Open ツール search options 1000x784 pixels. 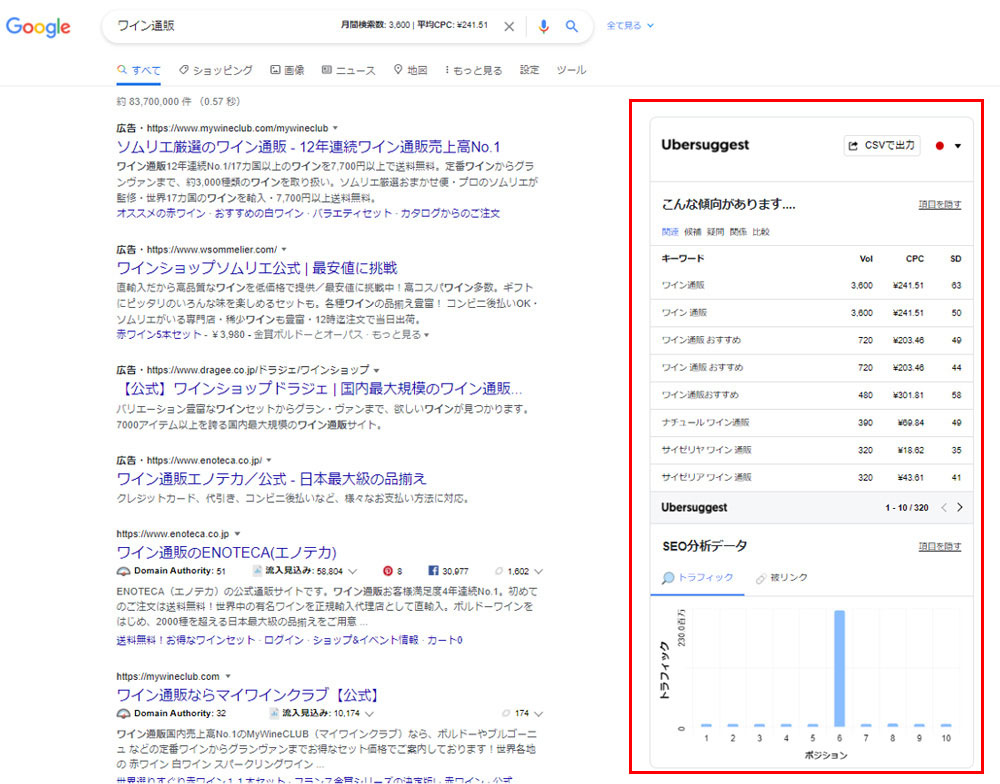pos(571,70)
